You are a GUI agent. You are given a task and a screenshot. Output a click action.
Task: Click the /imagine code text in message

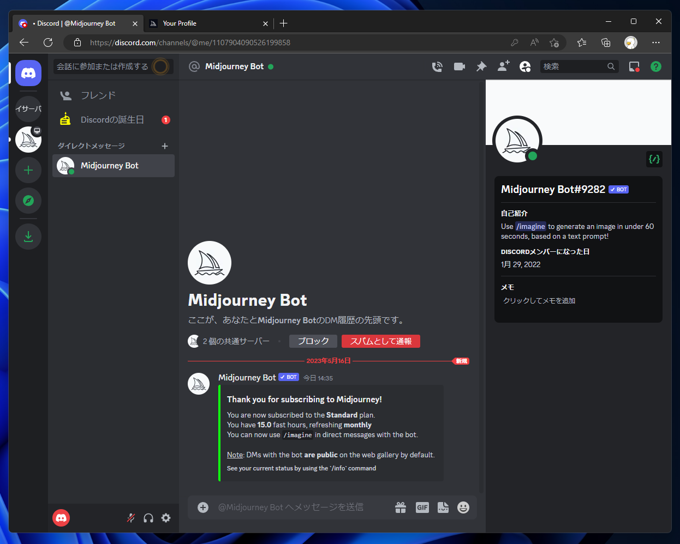pyautogui.click(x=298, y=435)
